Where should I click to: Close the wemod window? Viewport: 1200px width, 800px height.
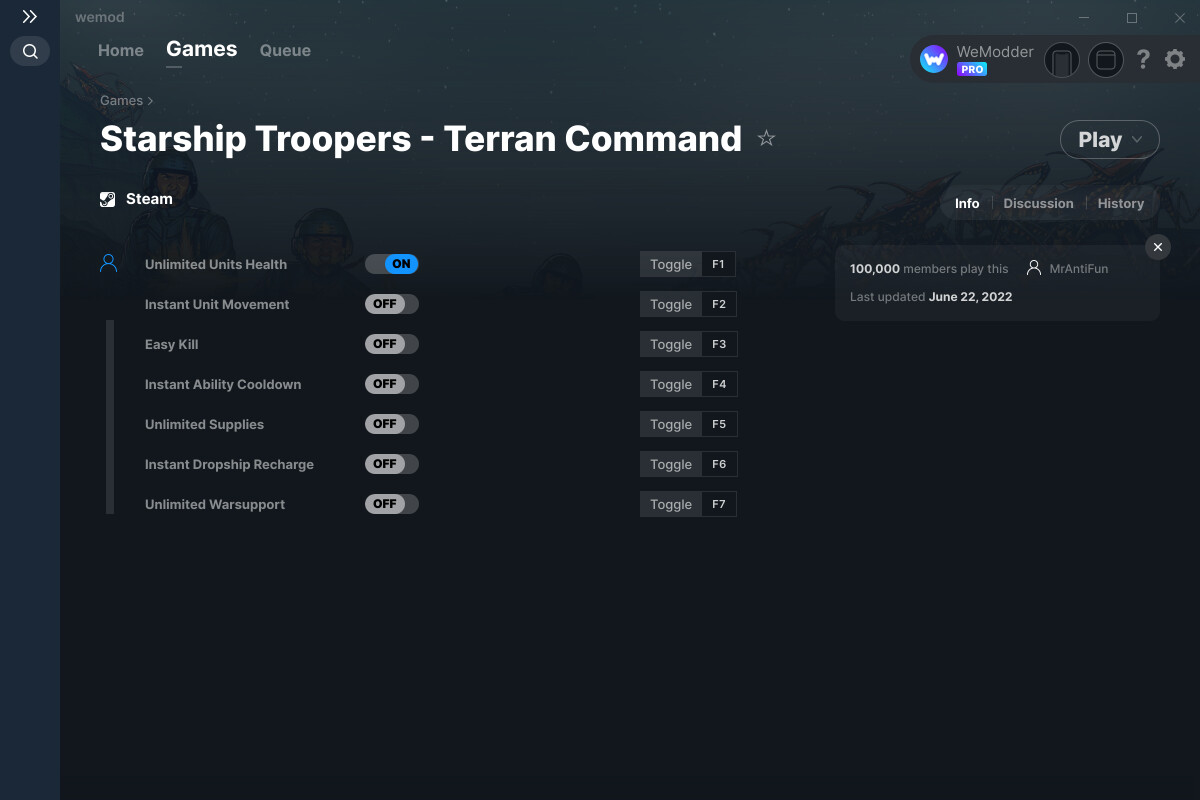[1179, 18]
